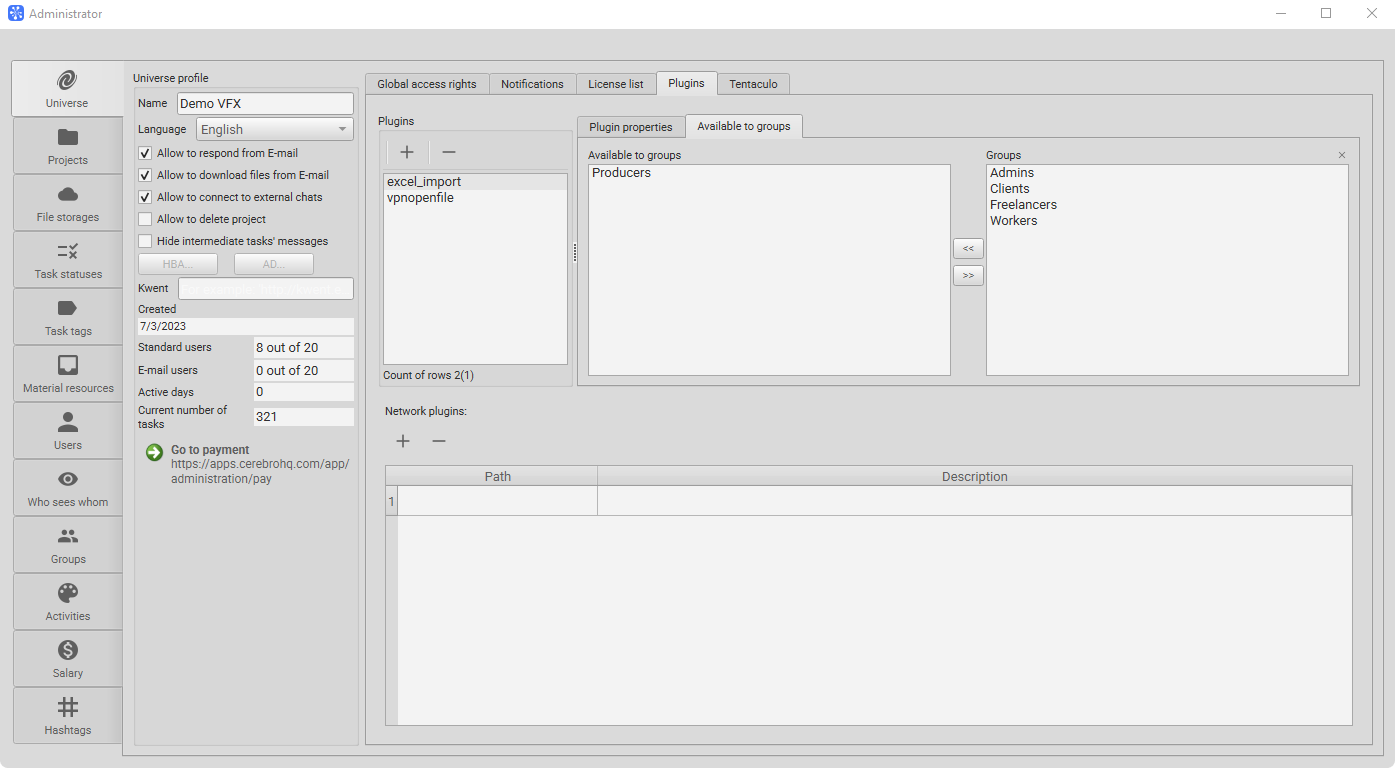Screen dimensions: 1395x768
Task: Go to Task statuses section
Action: [68, 260]
